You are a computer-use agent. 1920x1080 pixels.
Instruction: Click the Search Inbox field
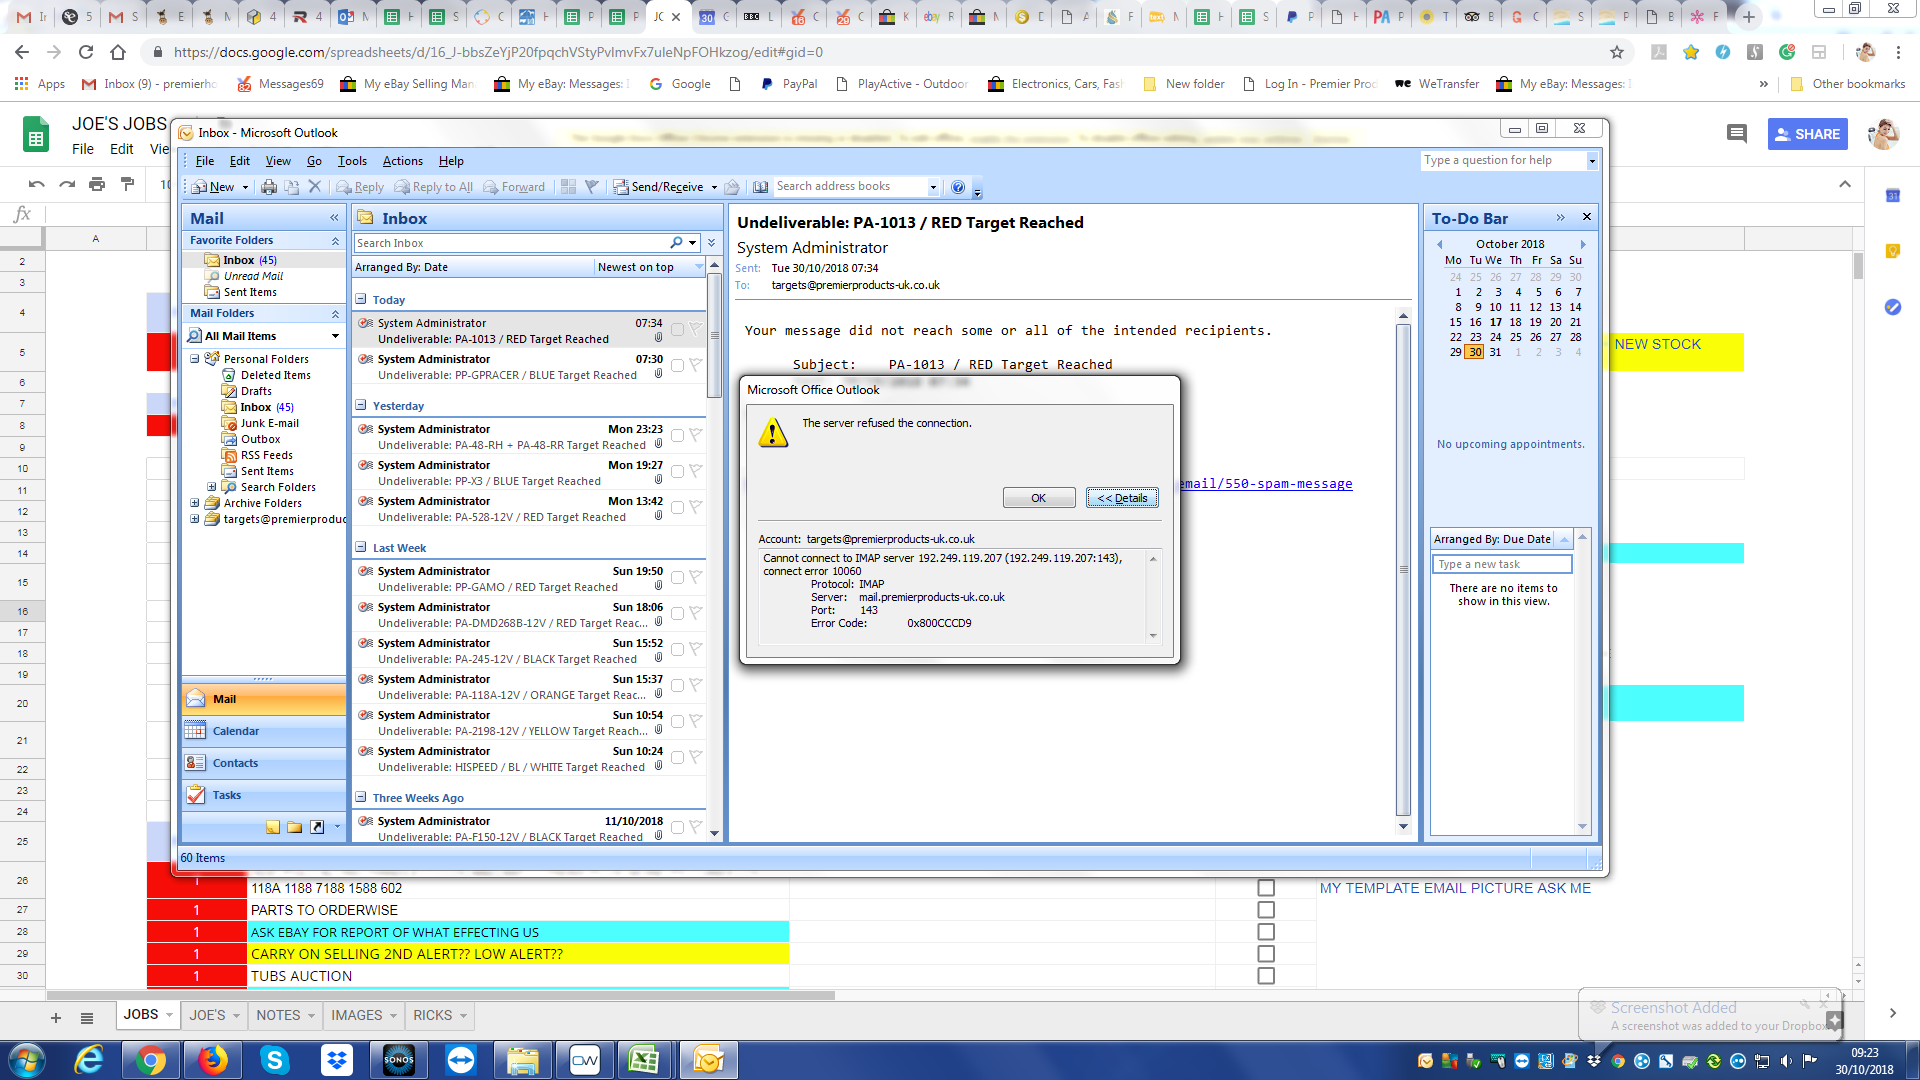(510, 243)
